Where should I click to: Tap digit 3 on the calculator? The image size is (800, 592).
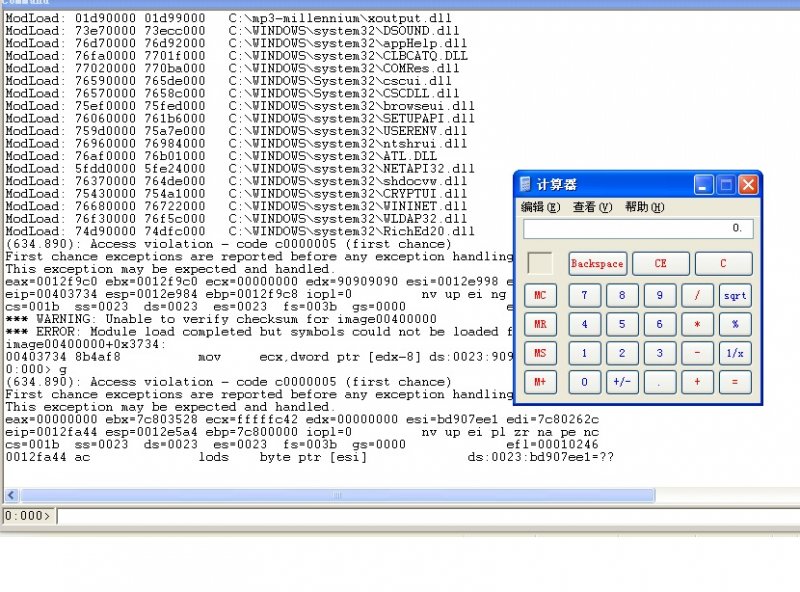pyautogui.click(x=660, y=353)
